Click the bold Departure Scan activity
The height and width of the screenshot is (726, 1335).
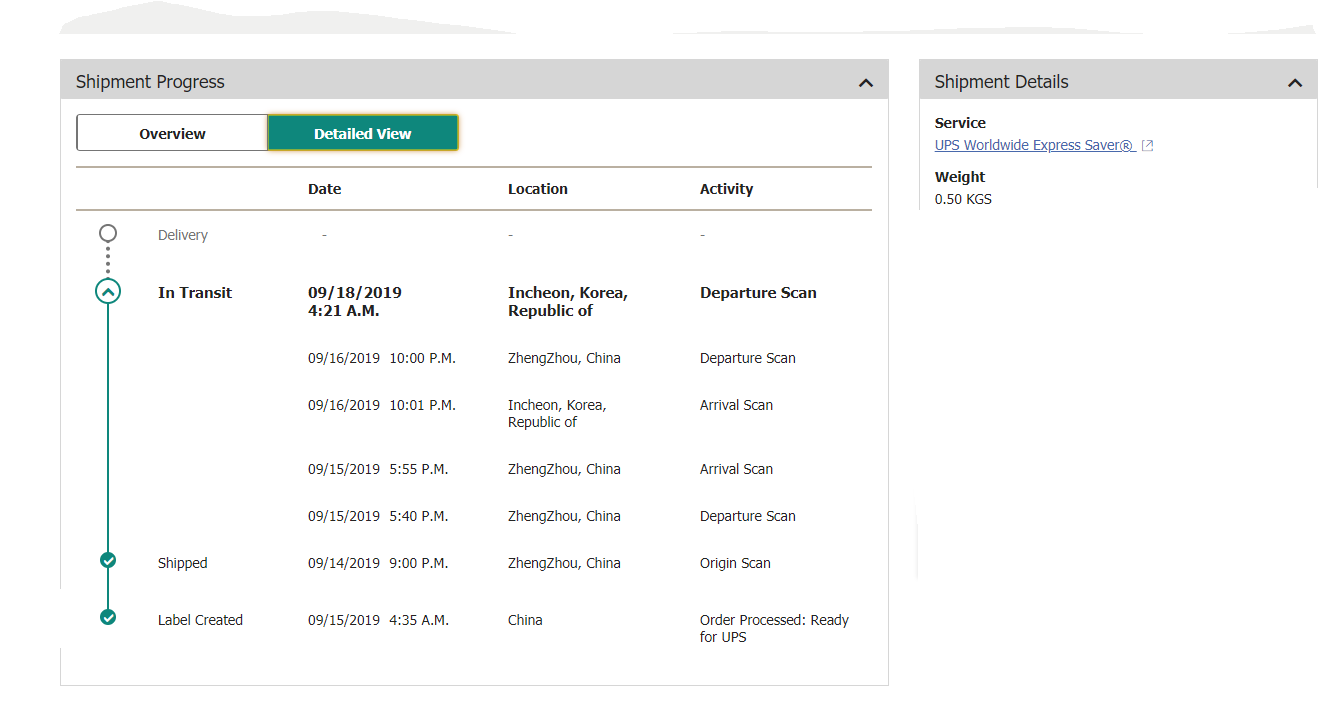pos(758,293)
